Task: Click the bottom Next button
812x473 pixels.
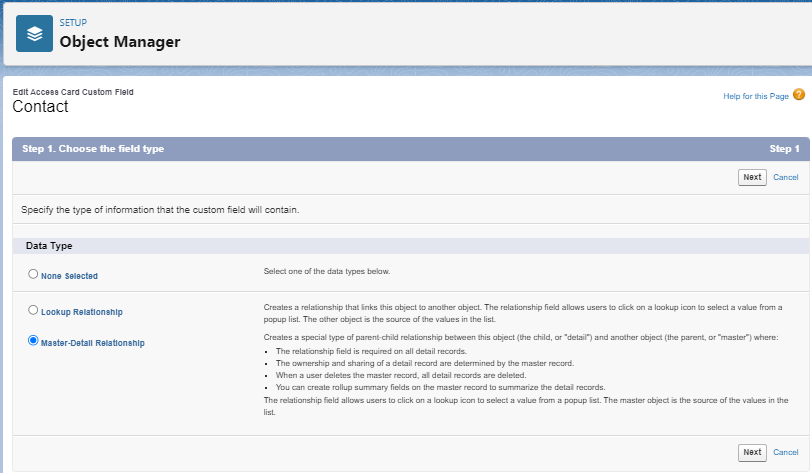Action: [752, 452]
